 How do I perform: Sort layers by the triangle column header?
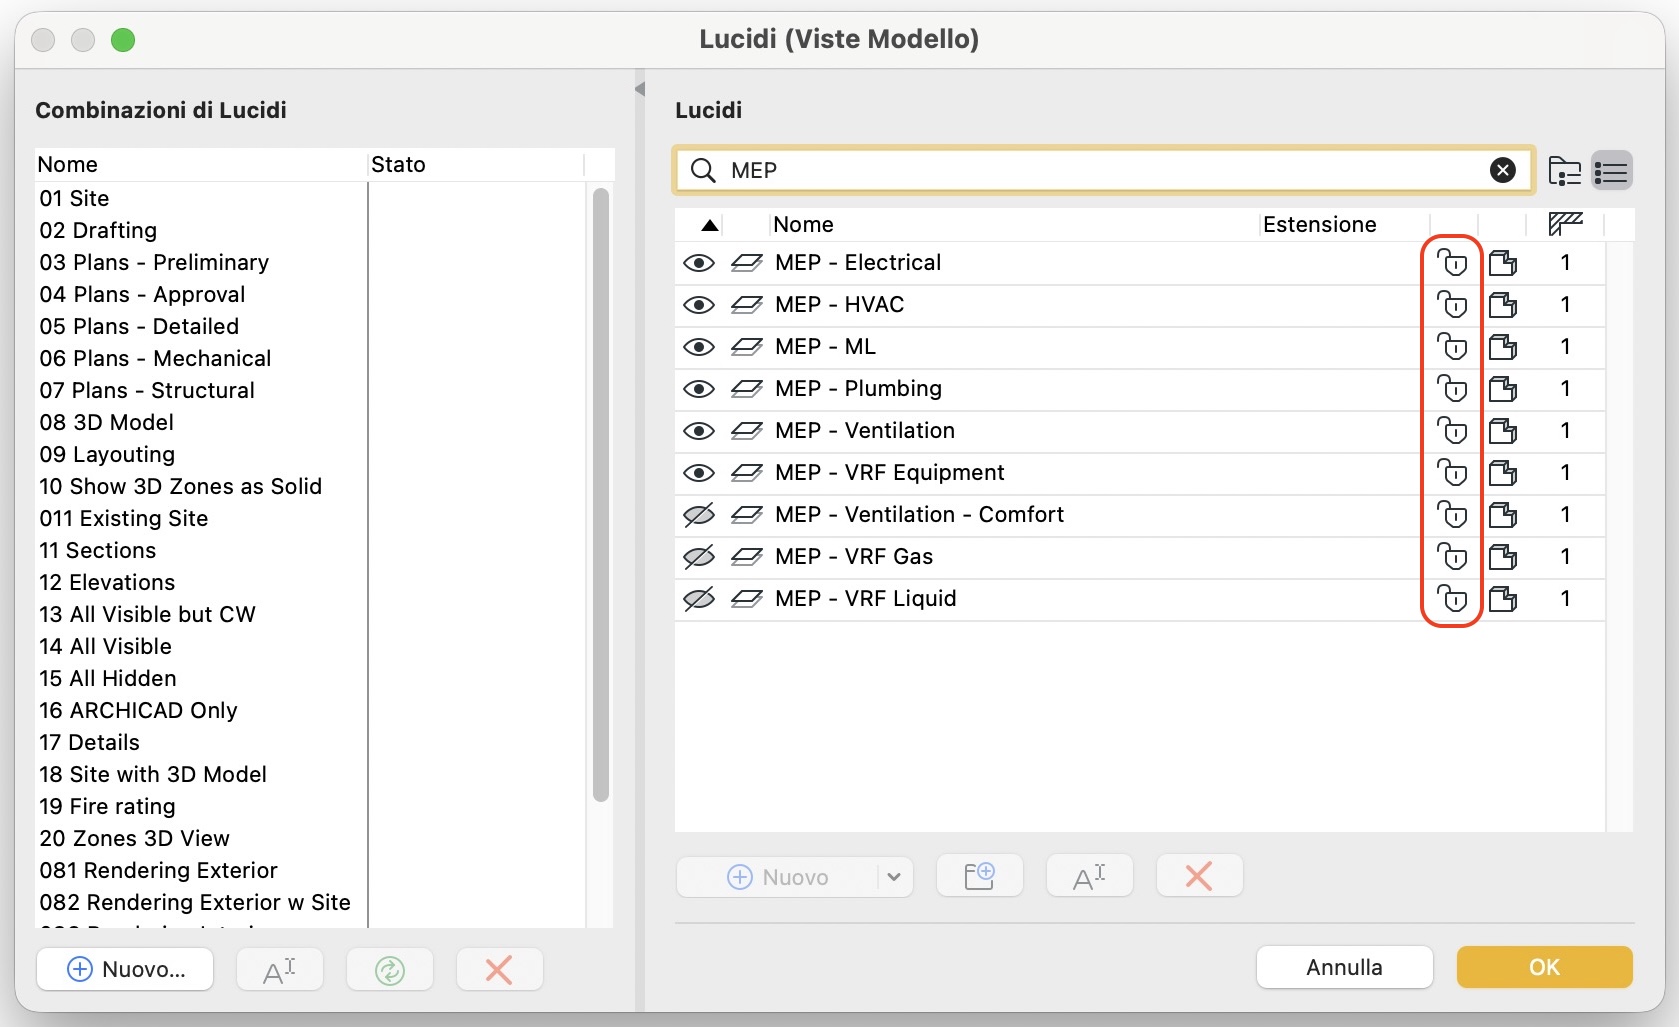click(x=709, y=225)
